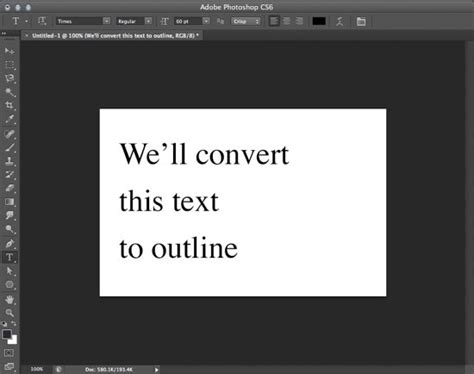Screen dimensions: 474x374
Task: Open the Type tool preset picker
Action: (x=27, y=21)
